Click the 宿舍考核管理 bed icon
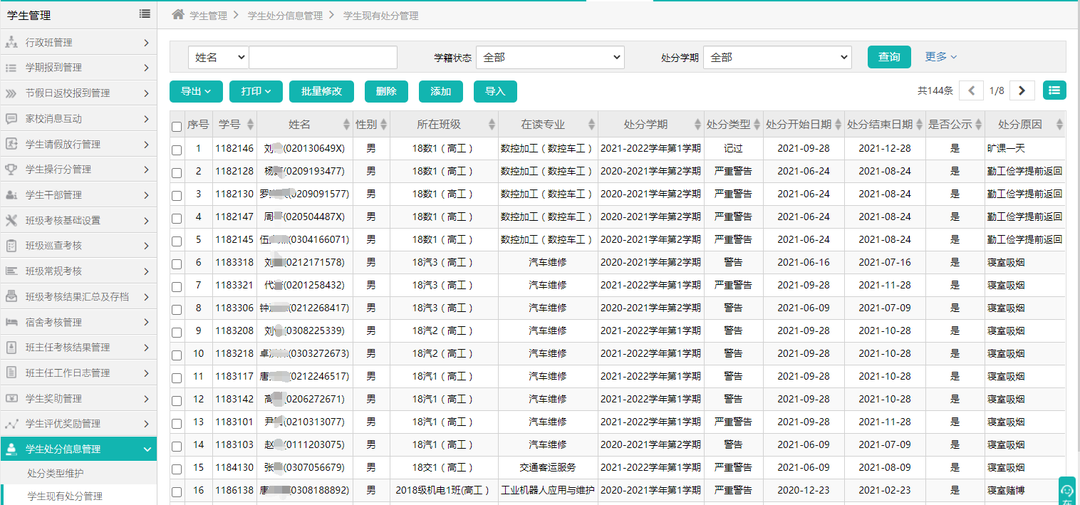 pyautogui.click(x=12, y=322)
